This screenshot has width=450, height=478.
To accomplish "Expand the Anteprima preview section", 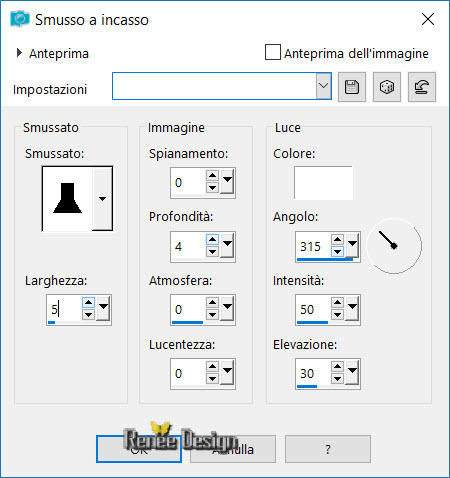I will (x=19, y=53).
